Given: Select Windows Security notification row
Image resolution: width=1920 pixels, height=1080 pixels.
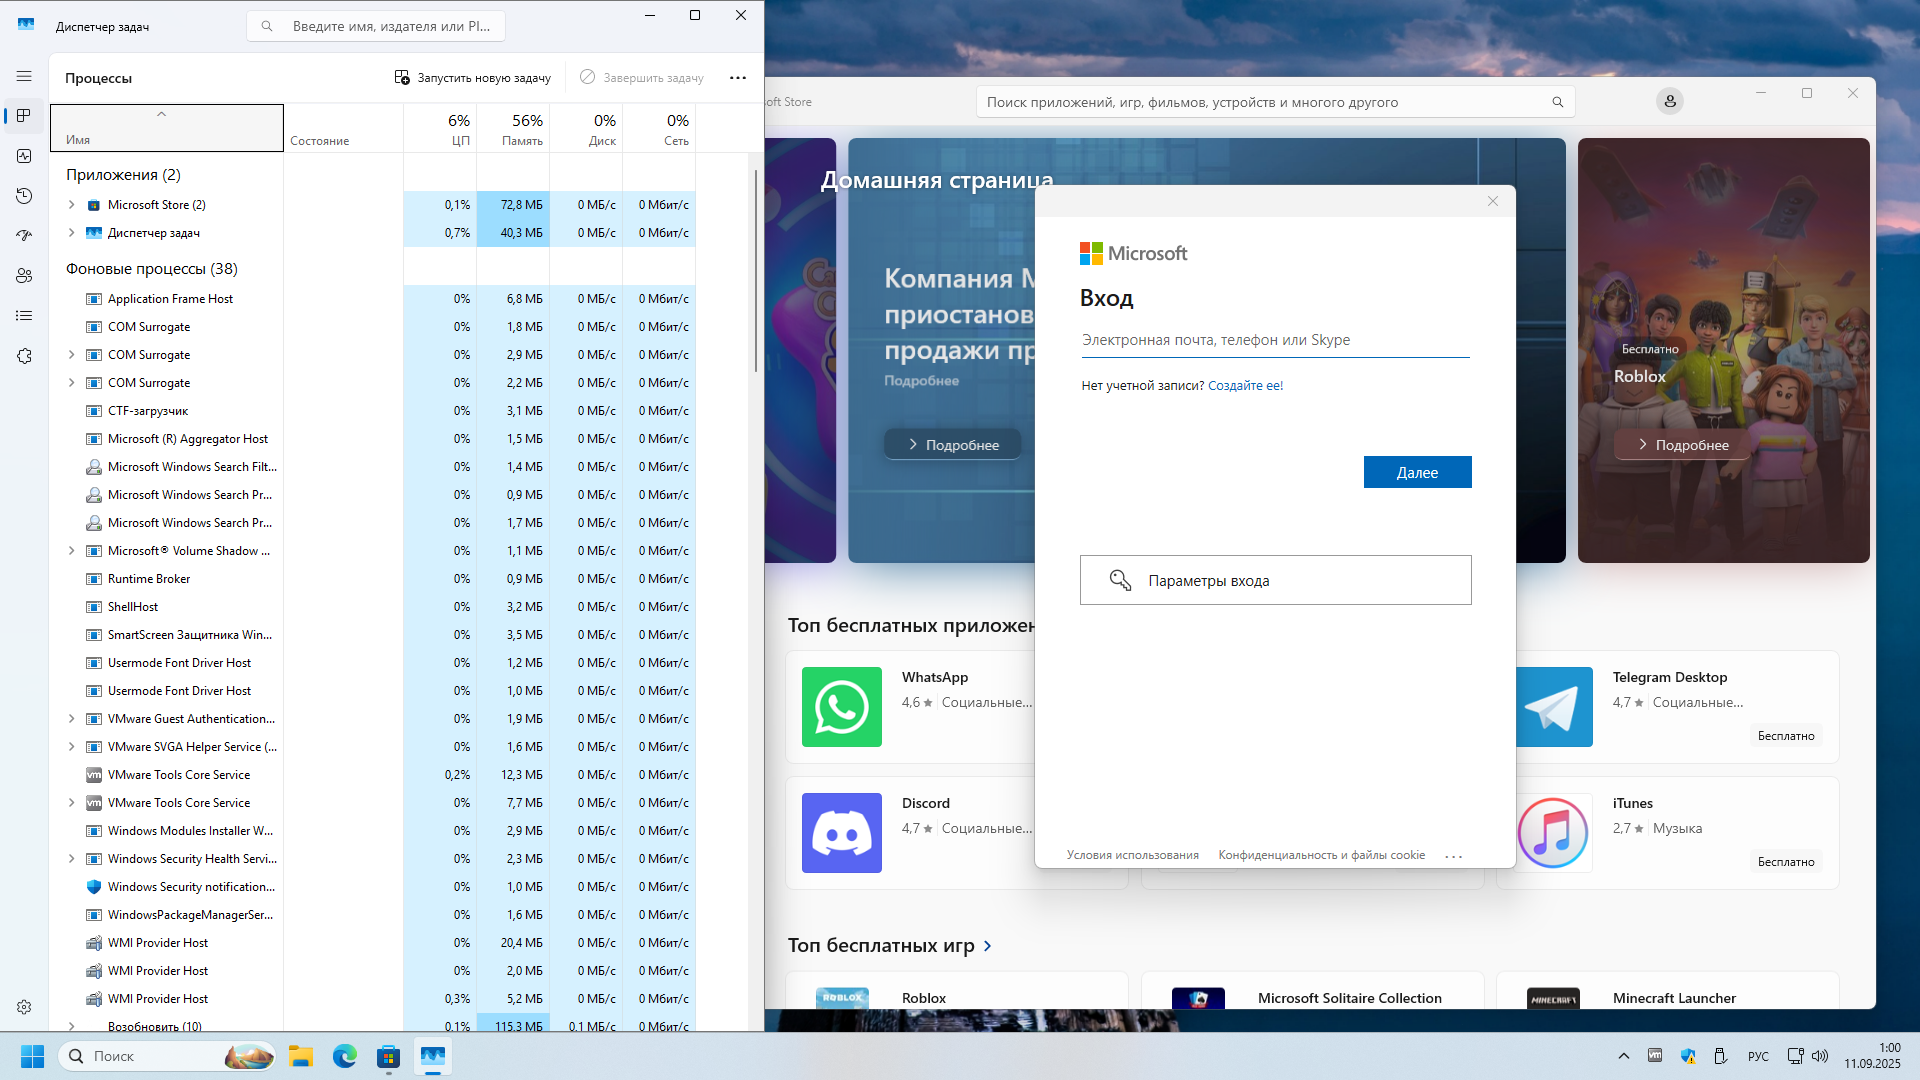Looking at the screenshot, I should [x=373, y=887].
